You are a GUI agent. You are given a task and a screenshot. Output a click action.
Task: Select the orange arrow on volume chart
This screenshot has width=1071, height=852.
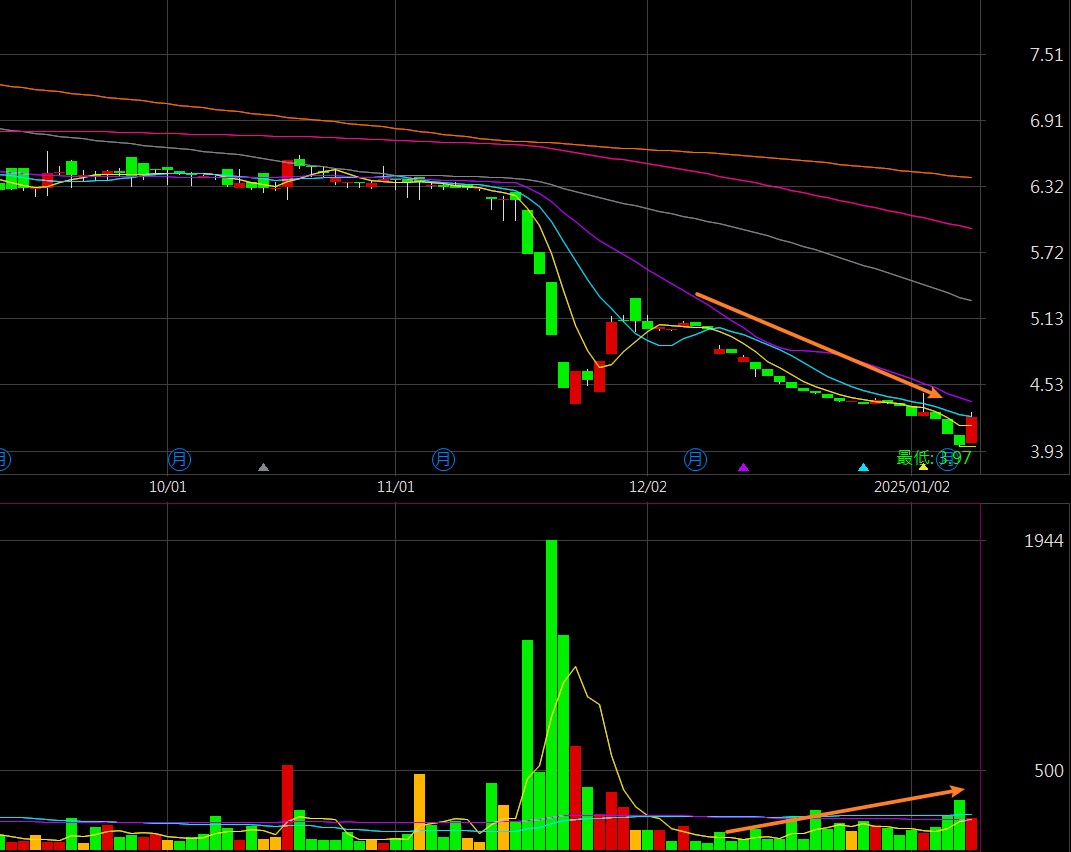[843, 811]
